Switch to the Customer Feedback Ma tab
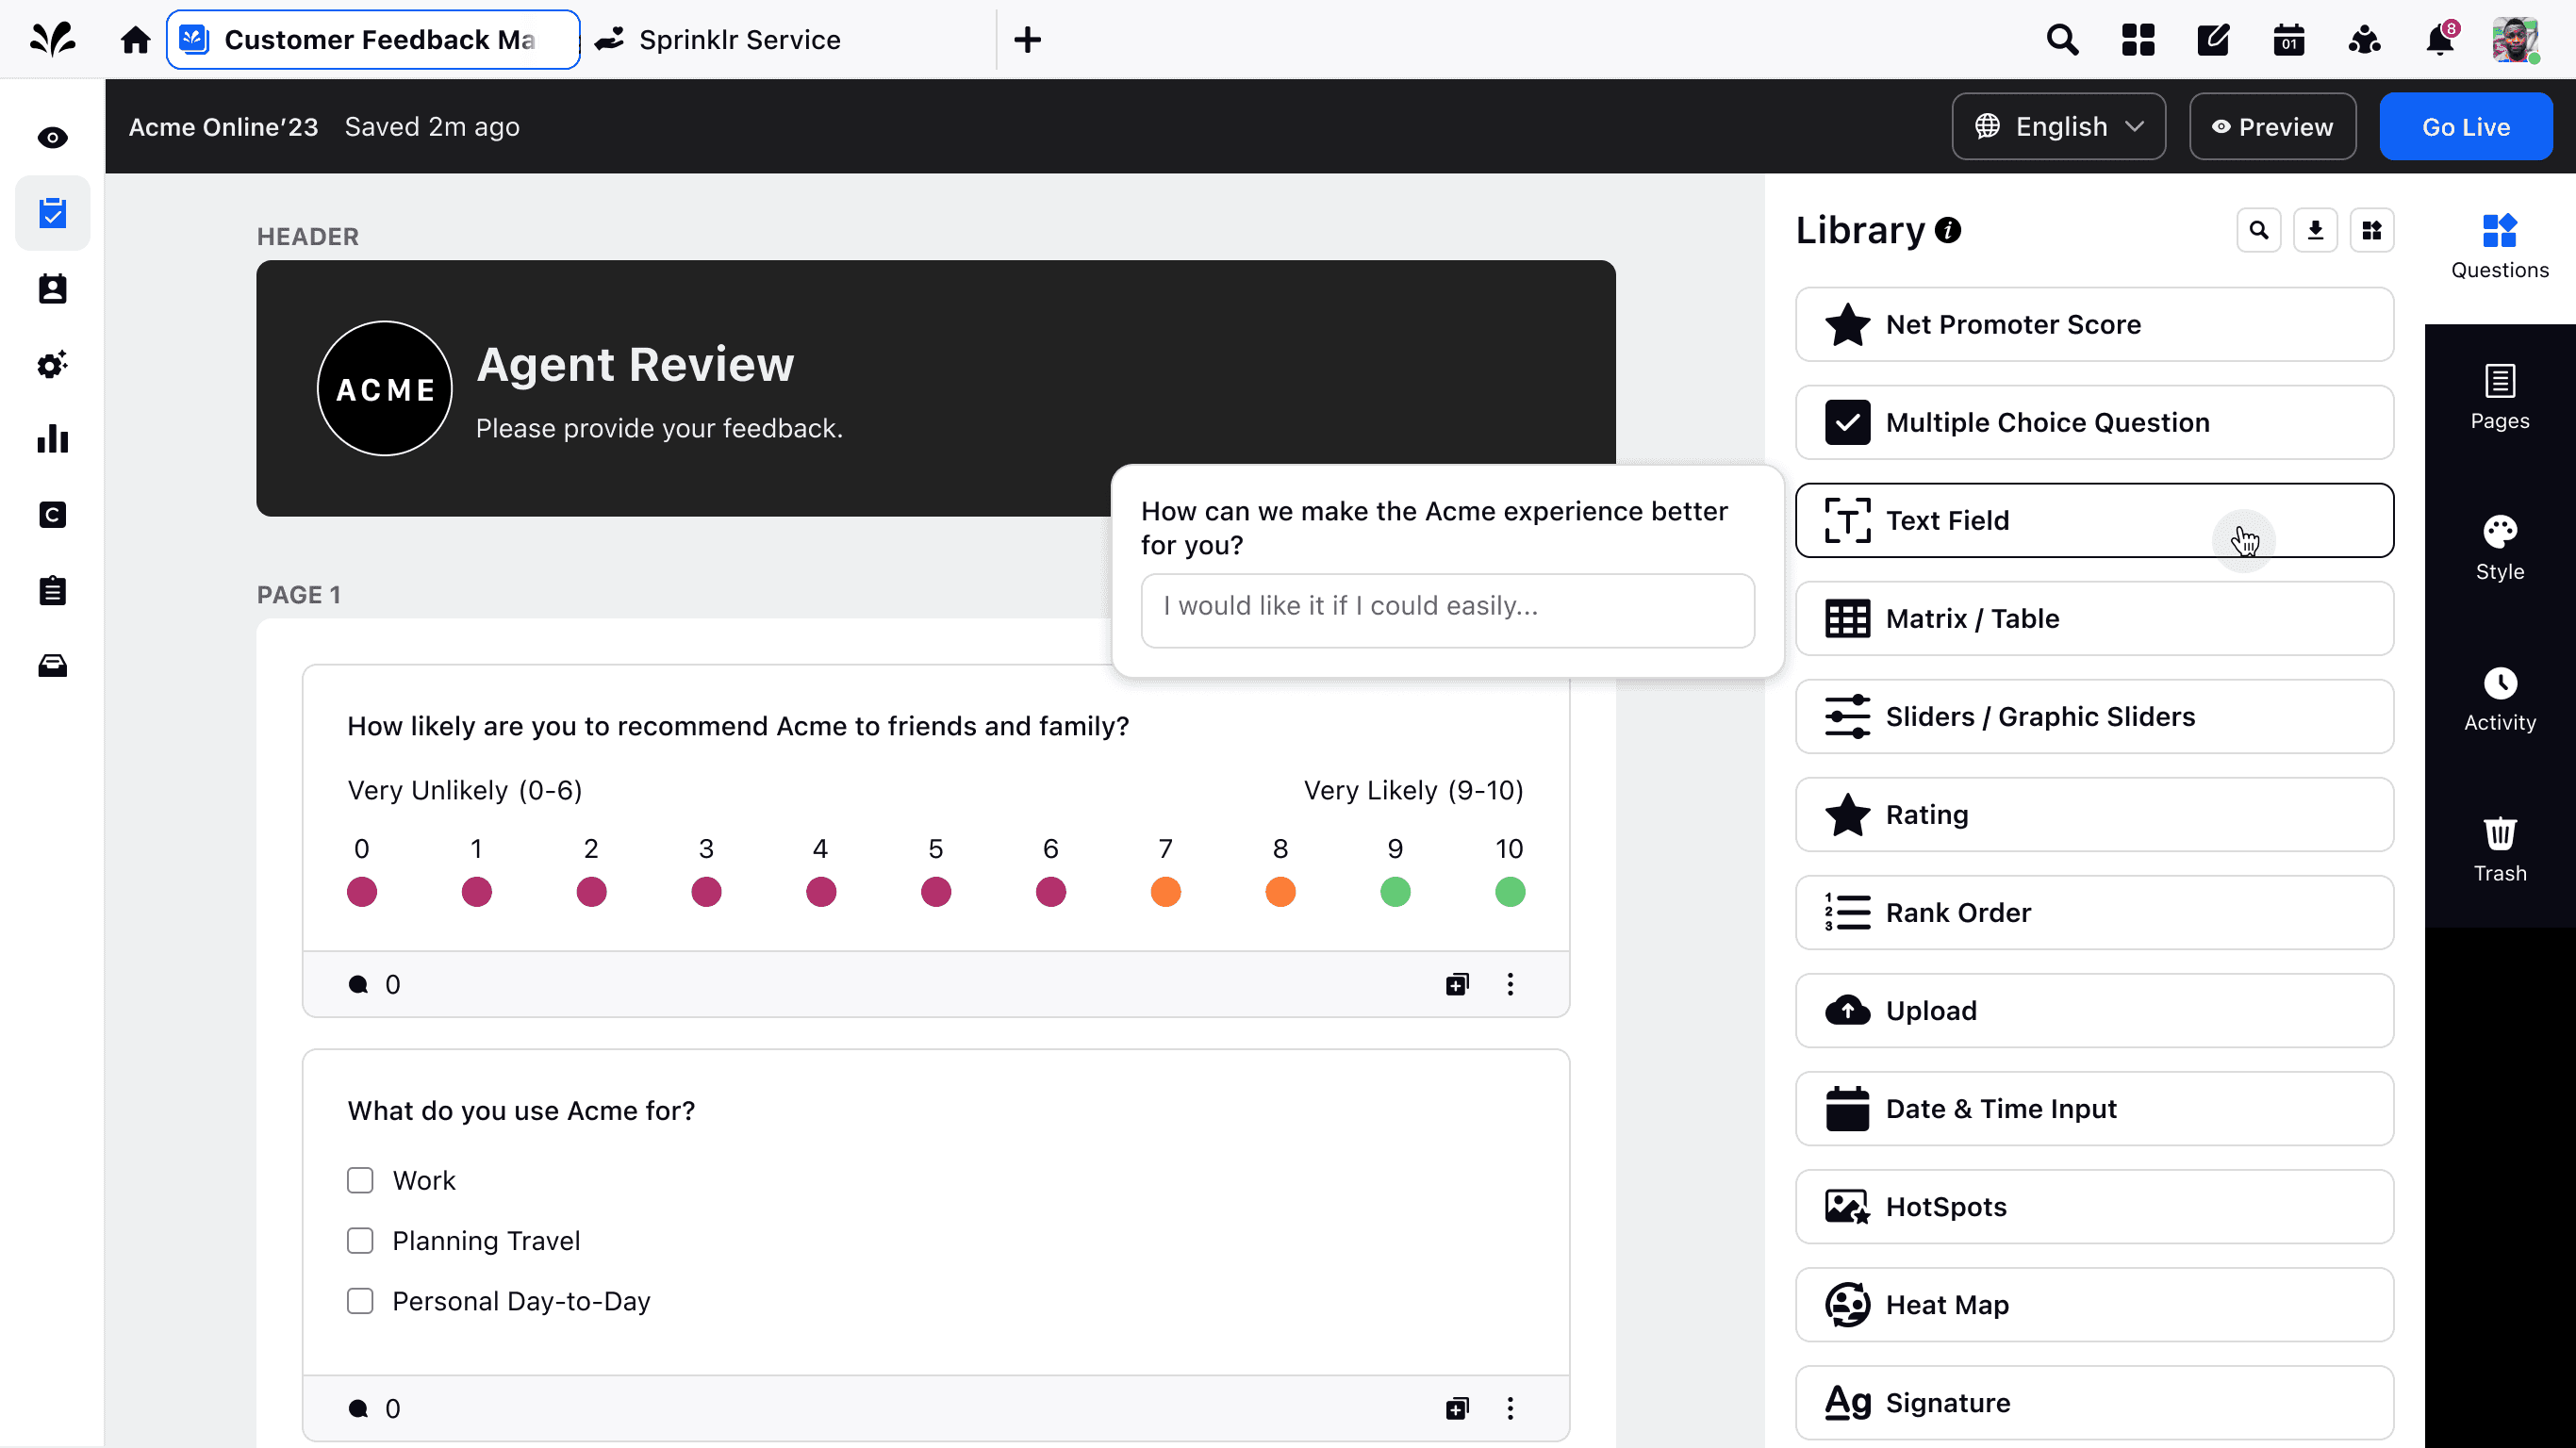The image size is (2576, 1448). [x=373, y=40]
